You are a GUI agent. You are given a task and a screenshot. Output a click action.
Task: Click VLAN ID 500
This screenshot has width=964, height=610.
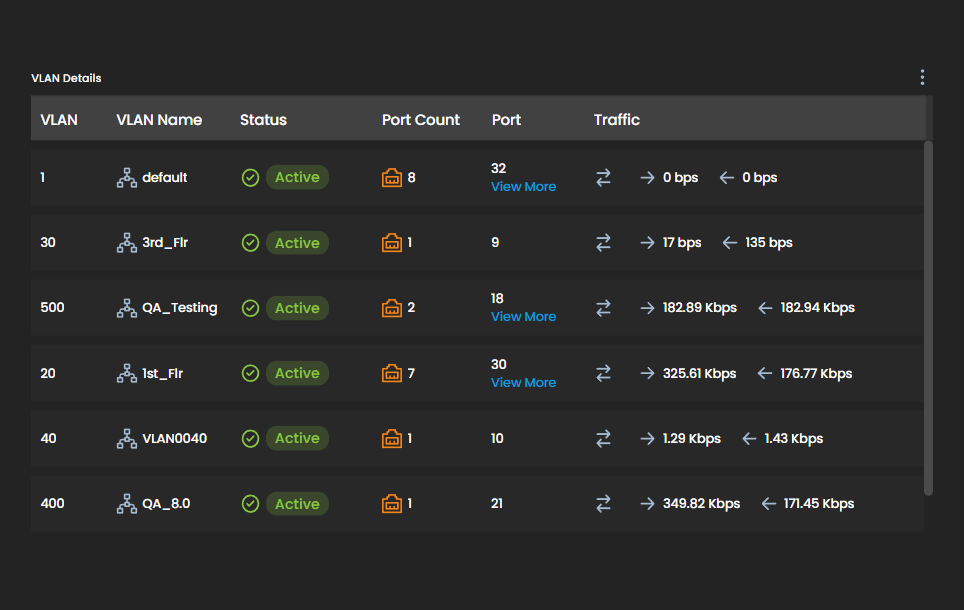pos(52,307)
